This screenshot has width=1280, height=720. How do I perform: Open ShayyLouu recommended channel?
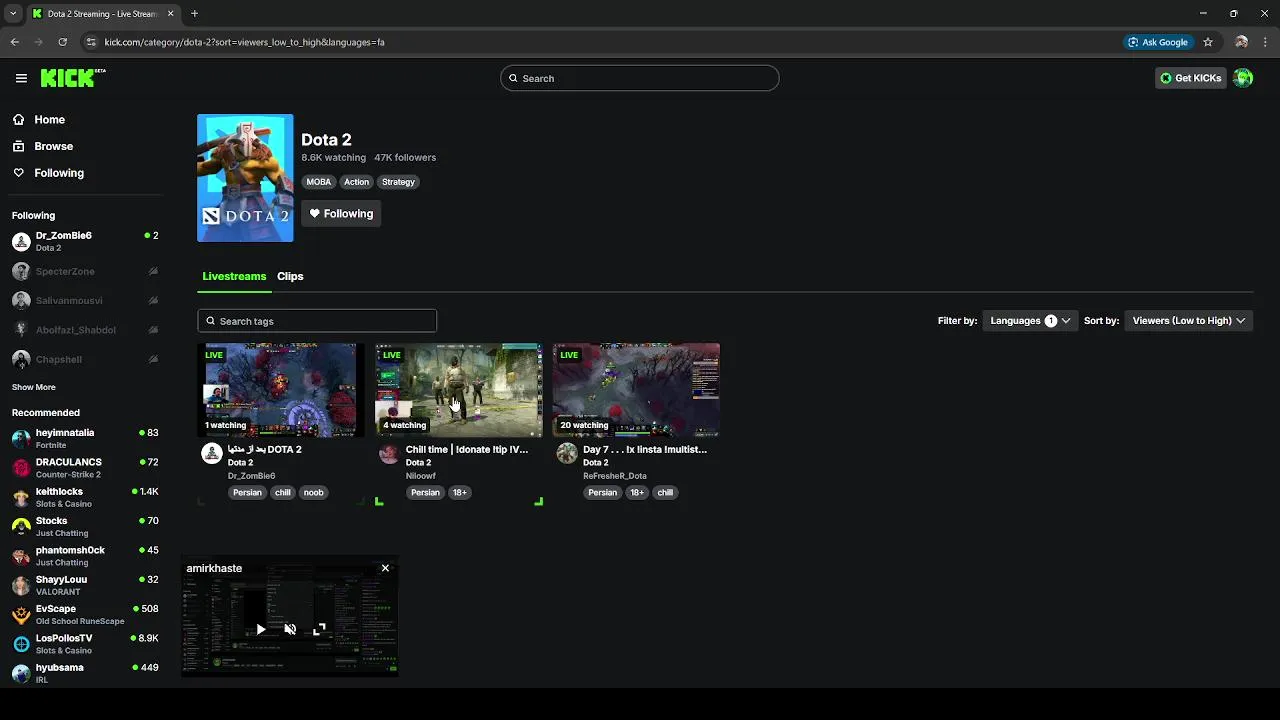coord(85,585)
